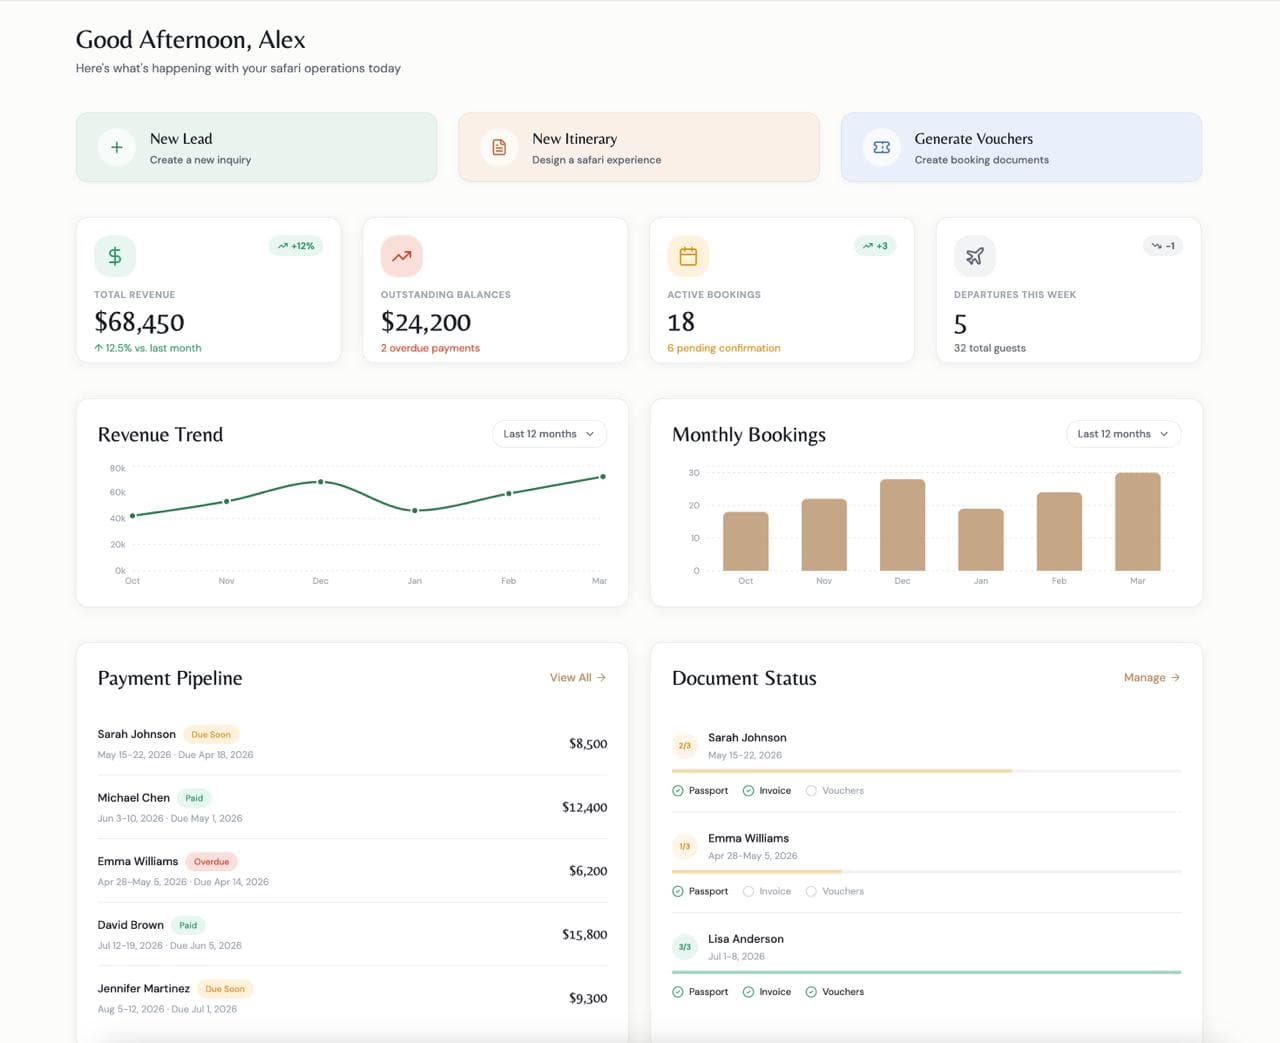Click '2 overdue payments' text
The width and height of the screenshot is (1280, 1043).
(x=430, y=348)
